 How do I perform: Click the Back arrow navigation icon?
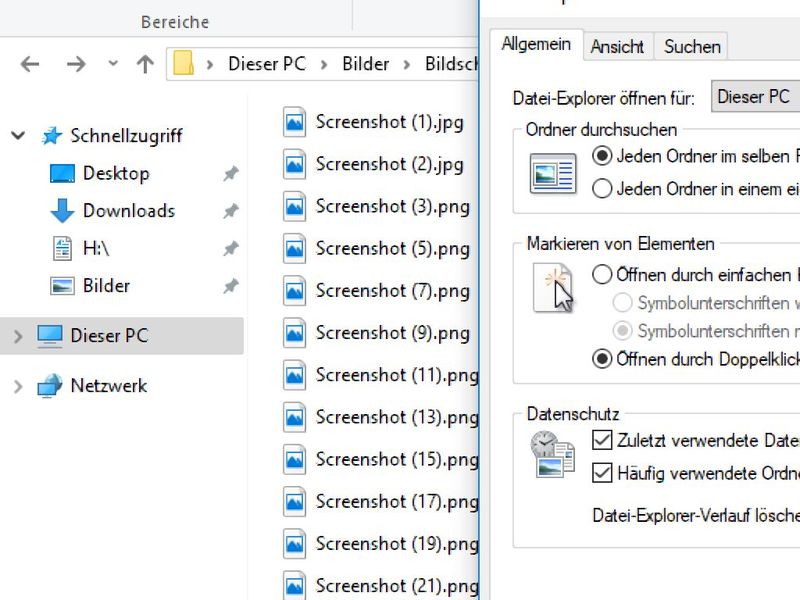click(x=30, y=64)
